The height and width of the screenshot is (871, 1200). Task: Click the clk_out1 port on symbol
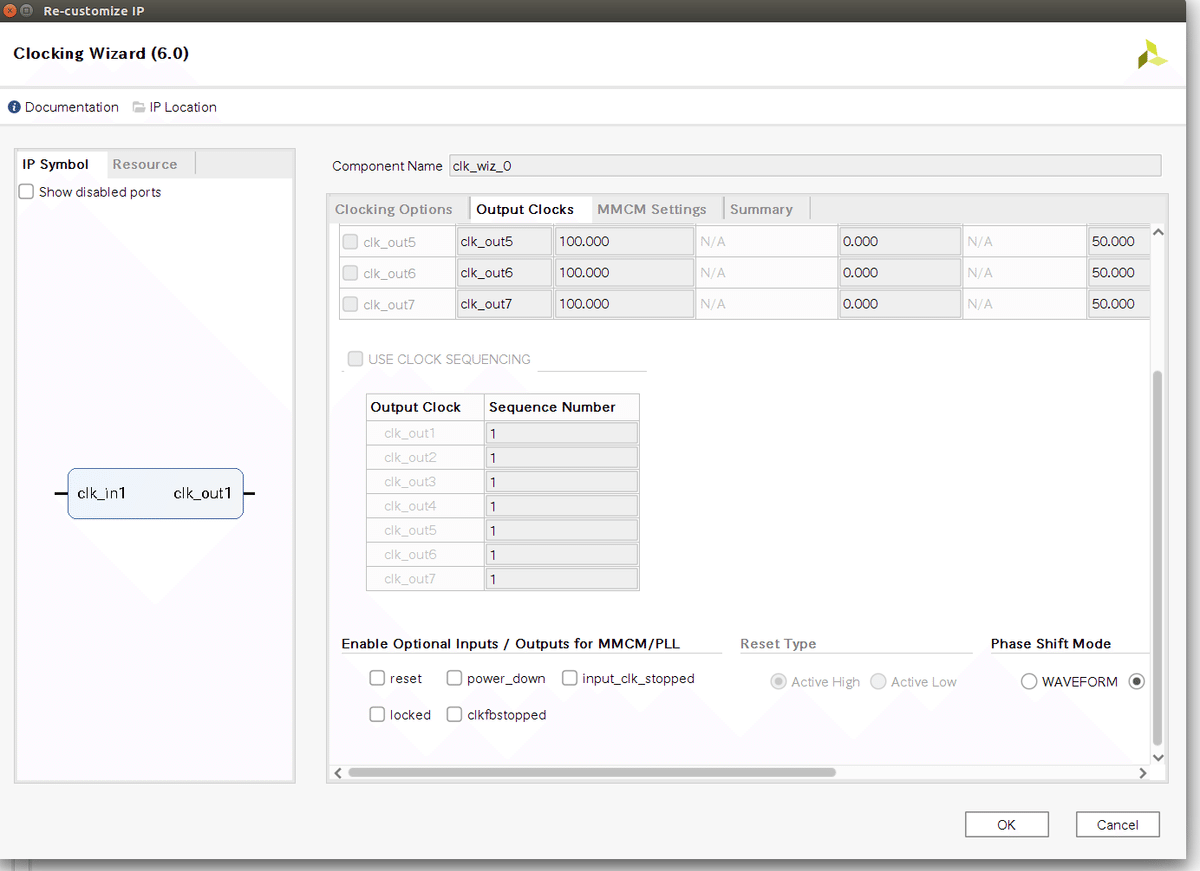tap(203, 493)
